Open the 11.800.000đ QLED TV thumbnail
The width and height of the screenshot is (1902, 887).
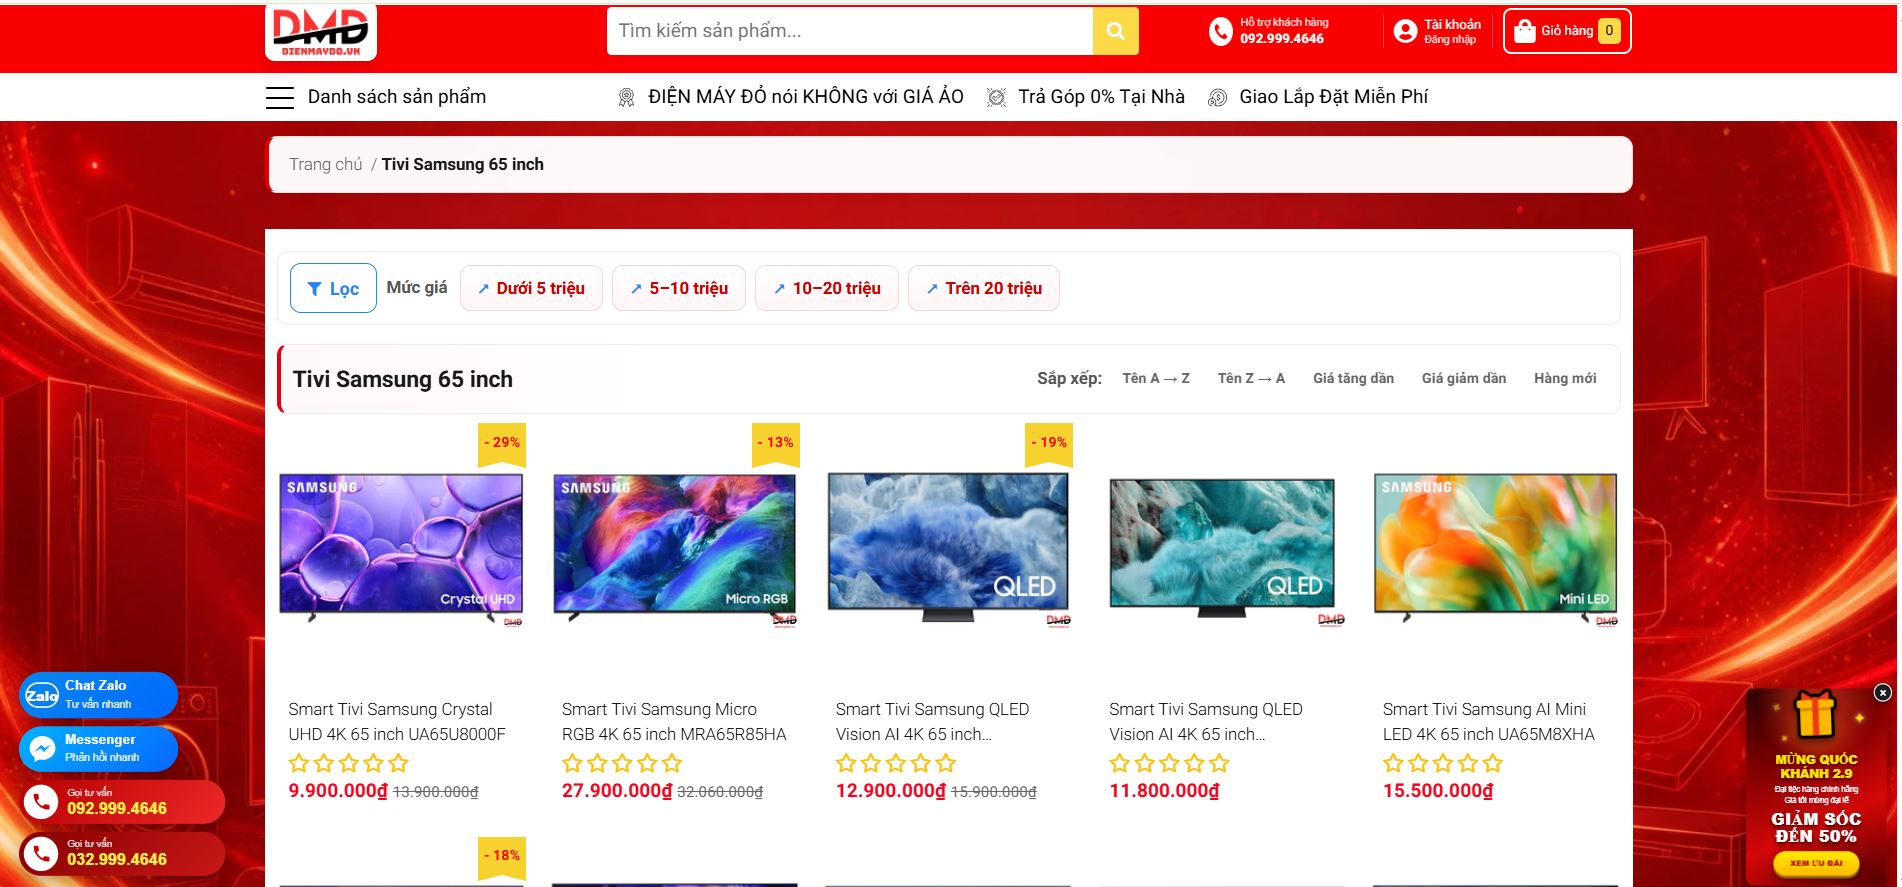coord(1222,549)
